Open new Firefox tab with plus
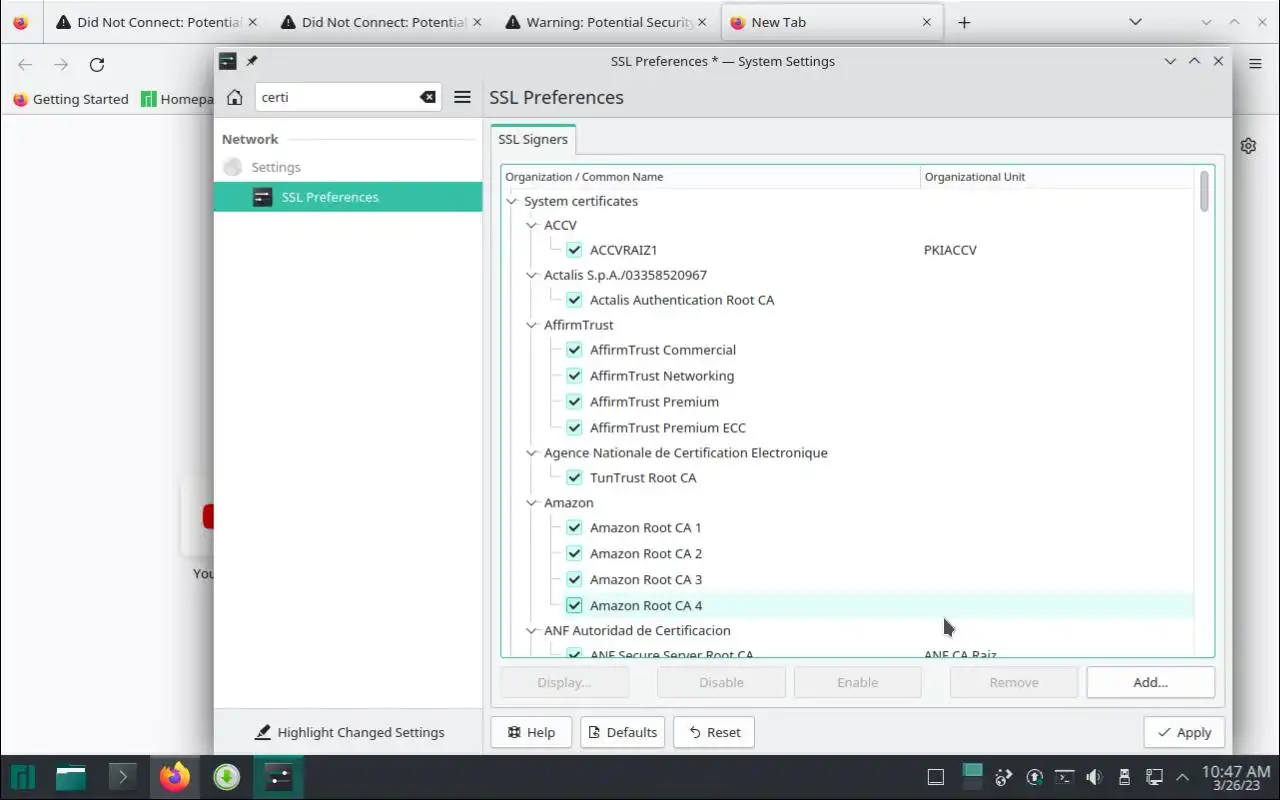 pyautogui.click(x=964, y=22)
